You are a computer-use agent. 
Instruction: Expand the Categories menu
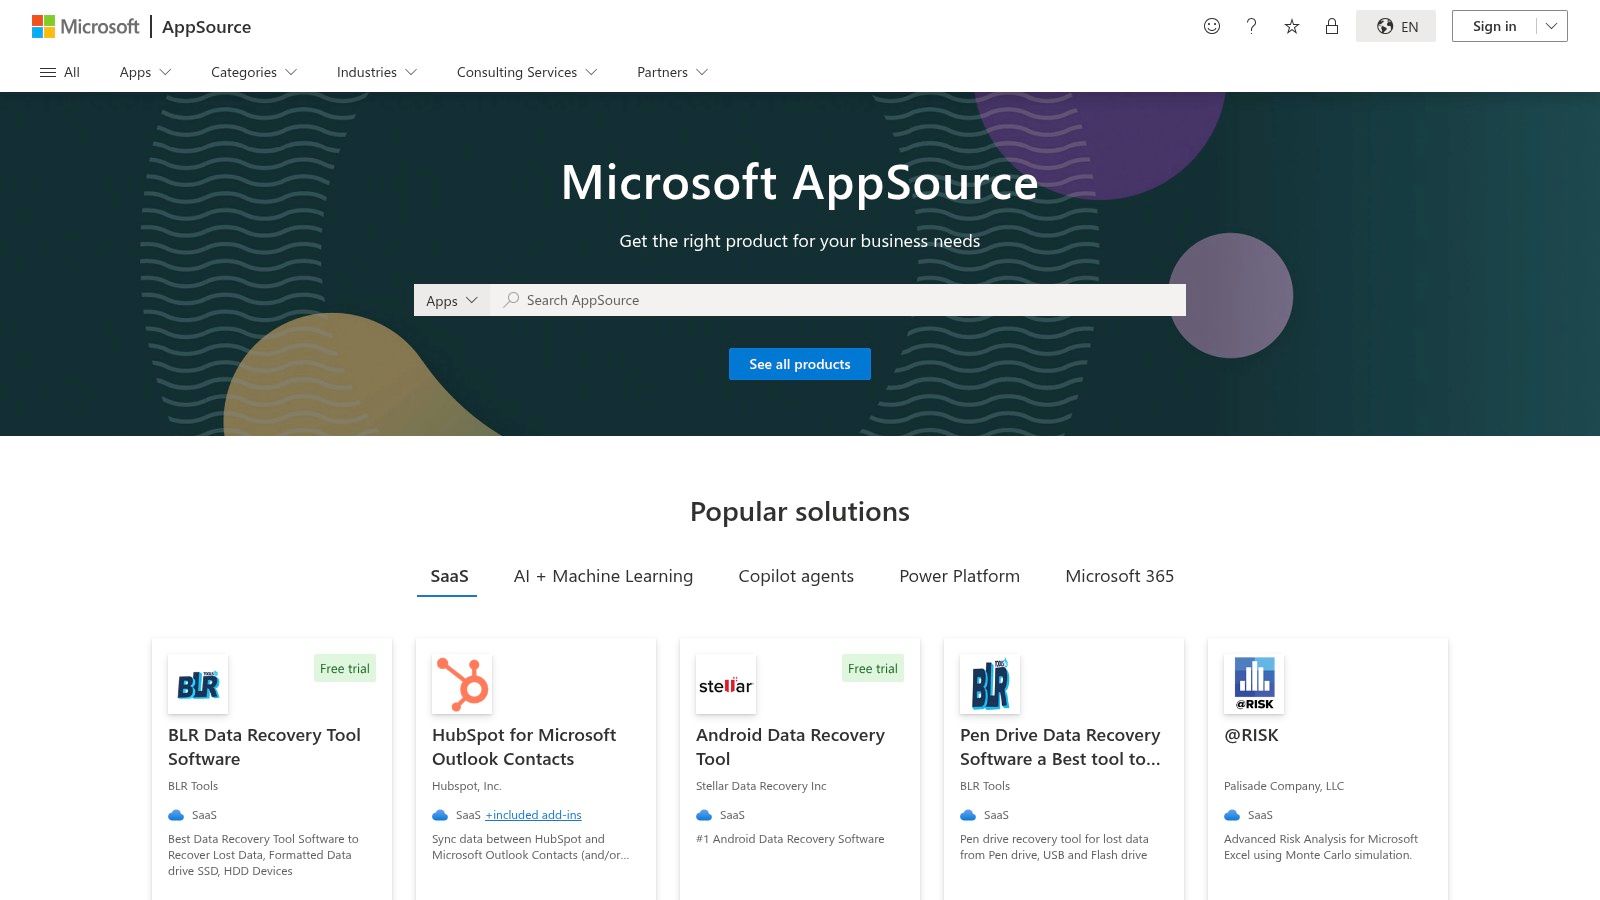[x=254, y=72]
